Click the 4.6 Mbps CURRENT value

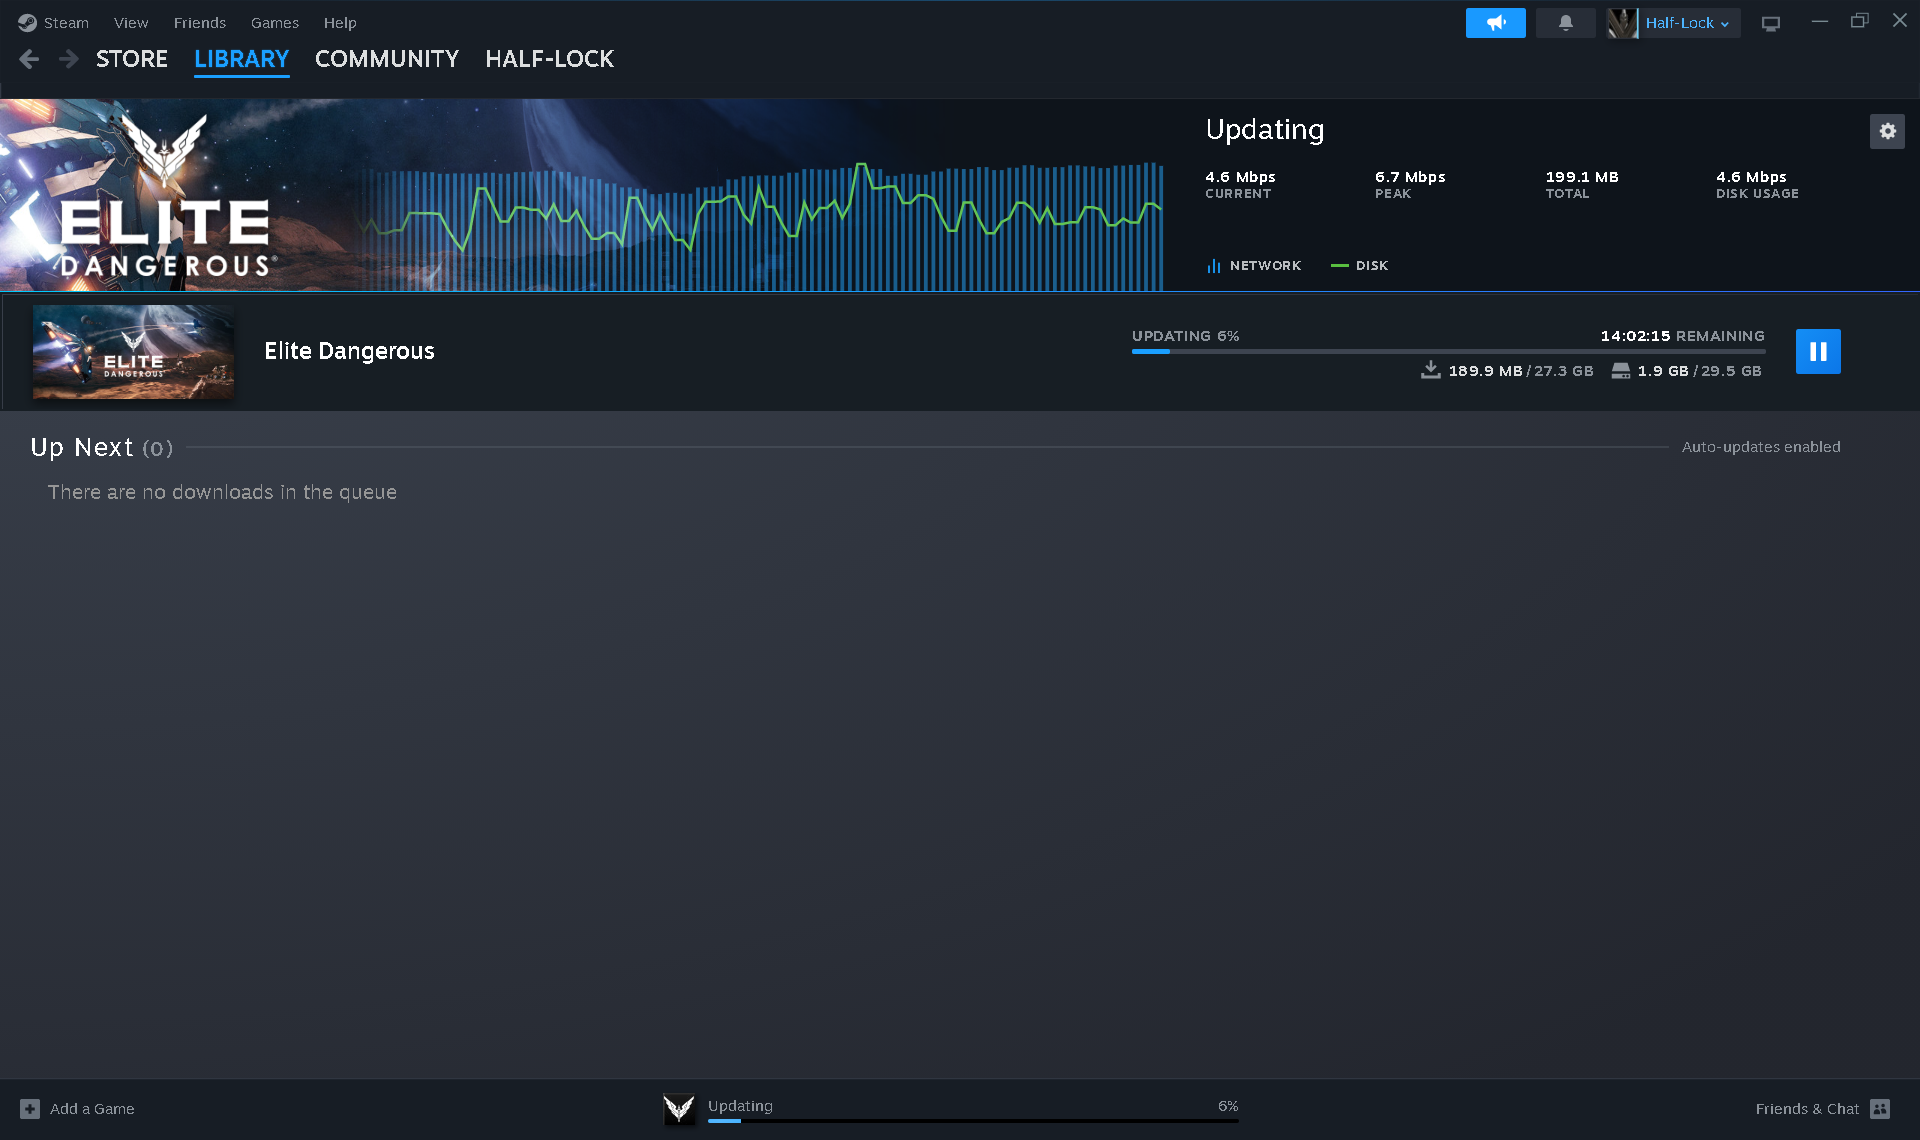click(1240, 177)
